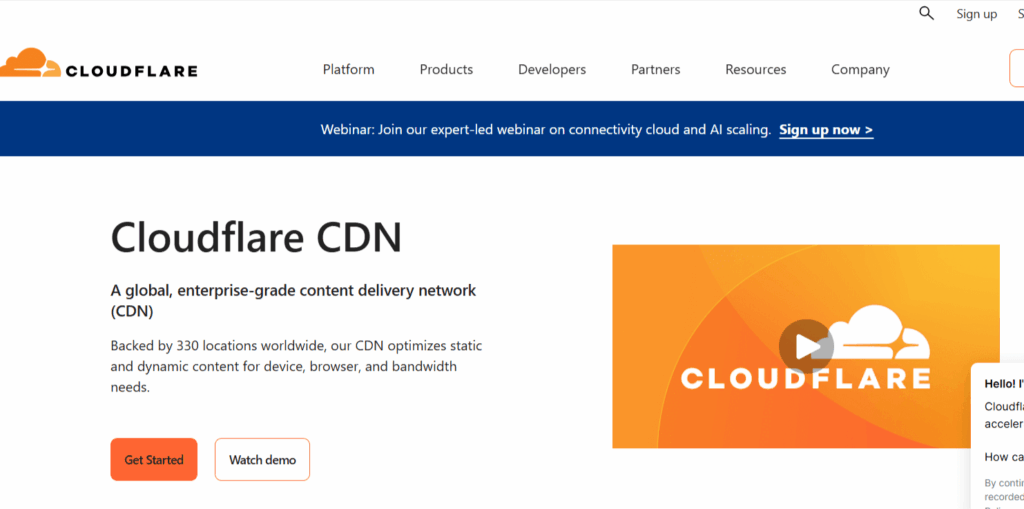The image size is (1024, 509).
Task: Click the webinar banner announcement text
Action: click(545, 129)
